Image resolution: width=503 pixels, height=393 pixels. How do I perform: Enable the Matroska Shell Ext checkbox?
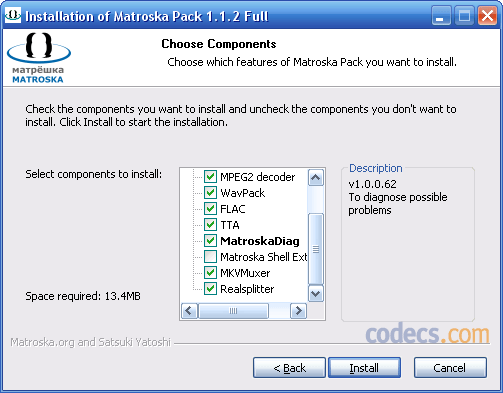pos(210,256)
